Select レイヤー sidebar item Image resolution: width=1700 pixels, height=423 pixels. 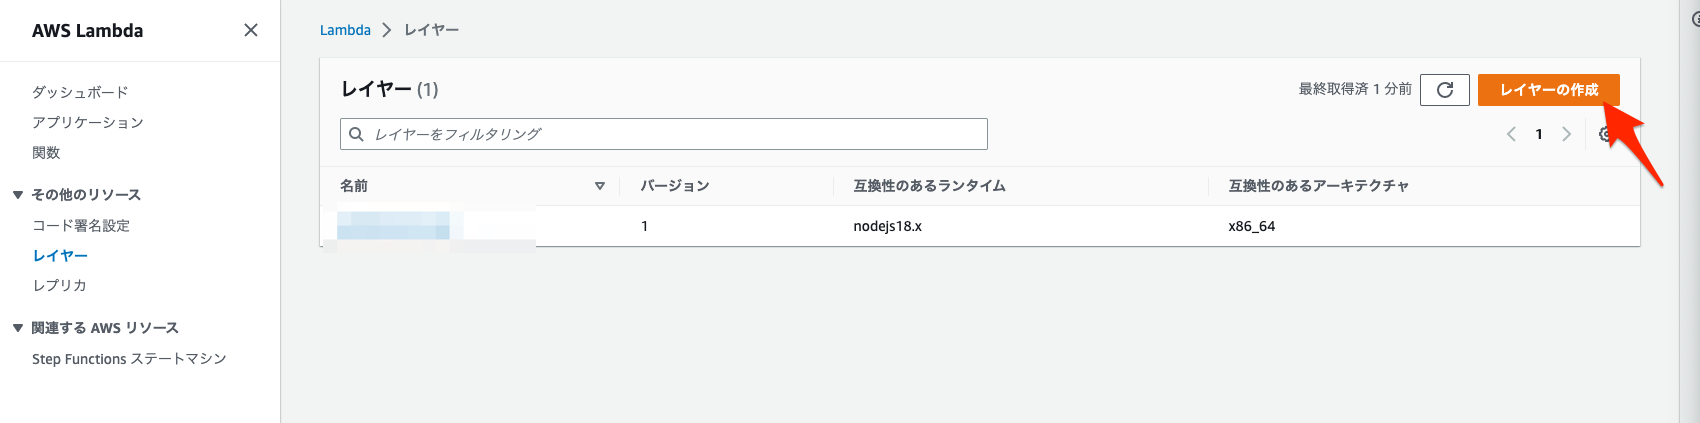60,255
